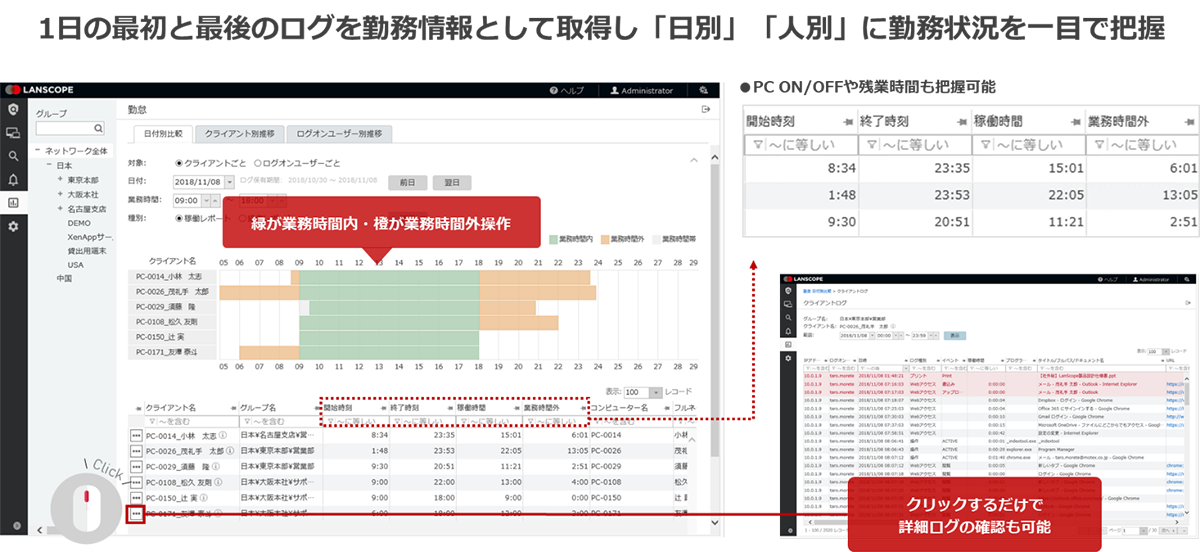
Task: Click the 翌日 next day button
Action: (x=451, y=183)
